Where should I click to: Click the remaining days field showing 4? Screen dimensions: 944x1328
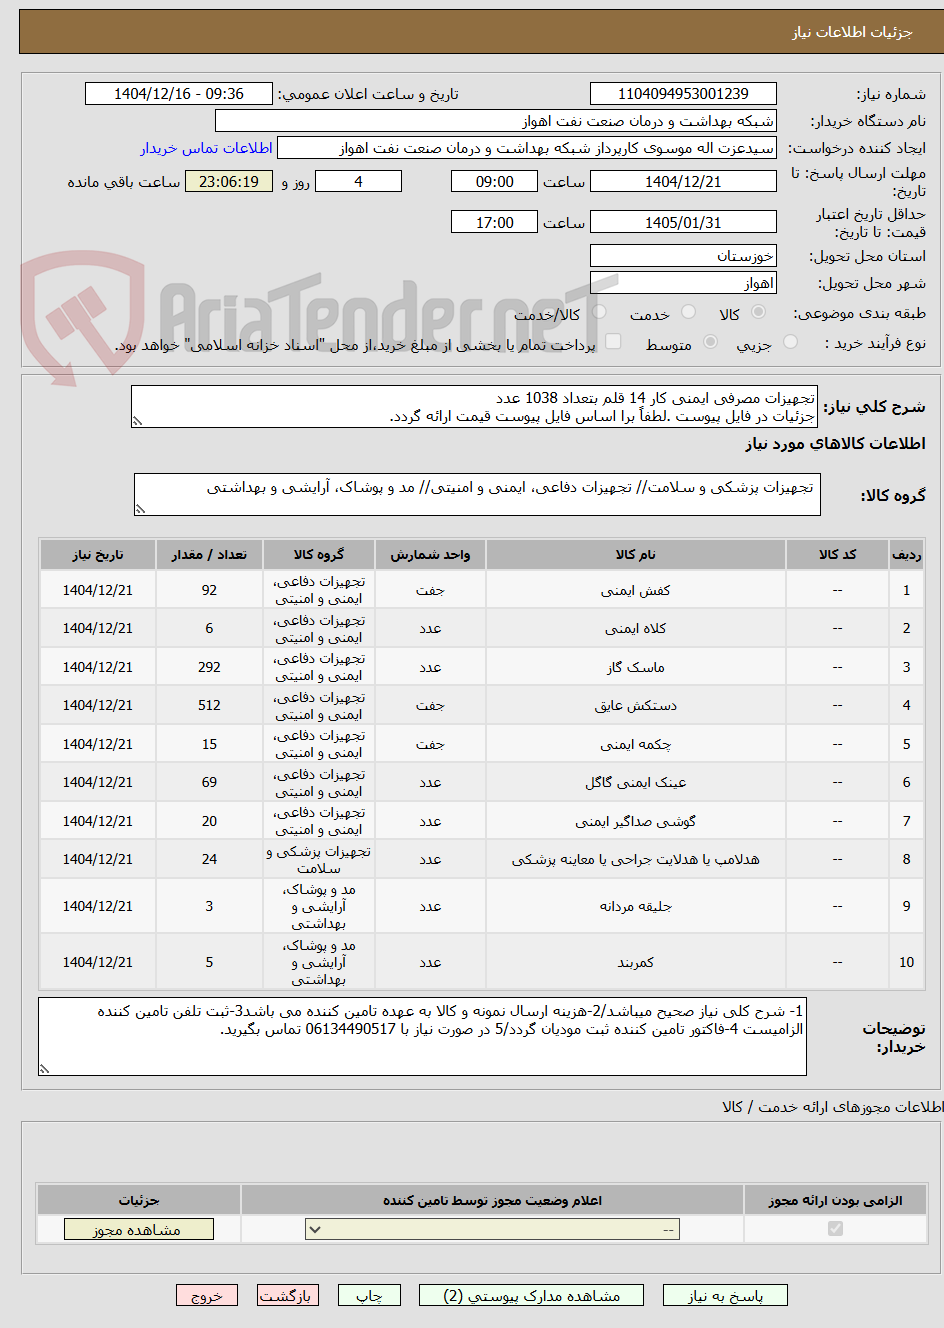tap(358, 181)
